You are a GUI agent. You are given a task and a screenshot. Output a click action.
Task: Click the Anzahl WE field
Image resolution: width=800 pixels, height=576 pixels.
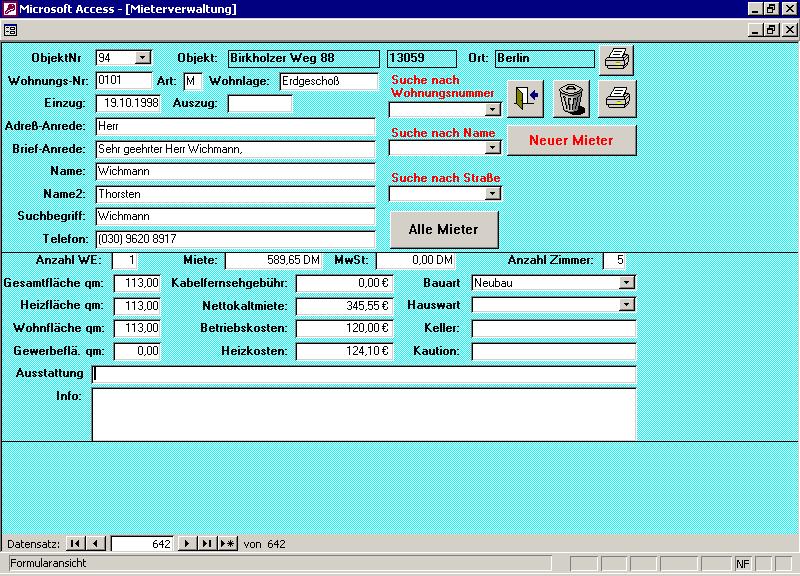[124, 260]
